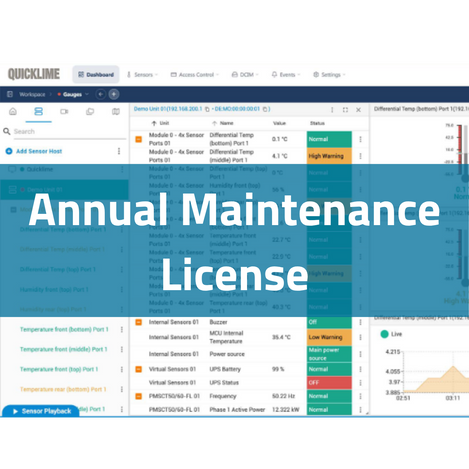Click the QUICKLIME logo
Screen dimensions: 469x469
coord(34,74)
